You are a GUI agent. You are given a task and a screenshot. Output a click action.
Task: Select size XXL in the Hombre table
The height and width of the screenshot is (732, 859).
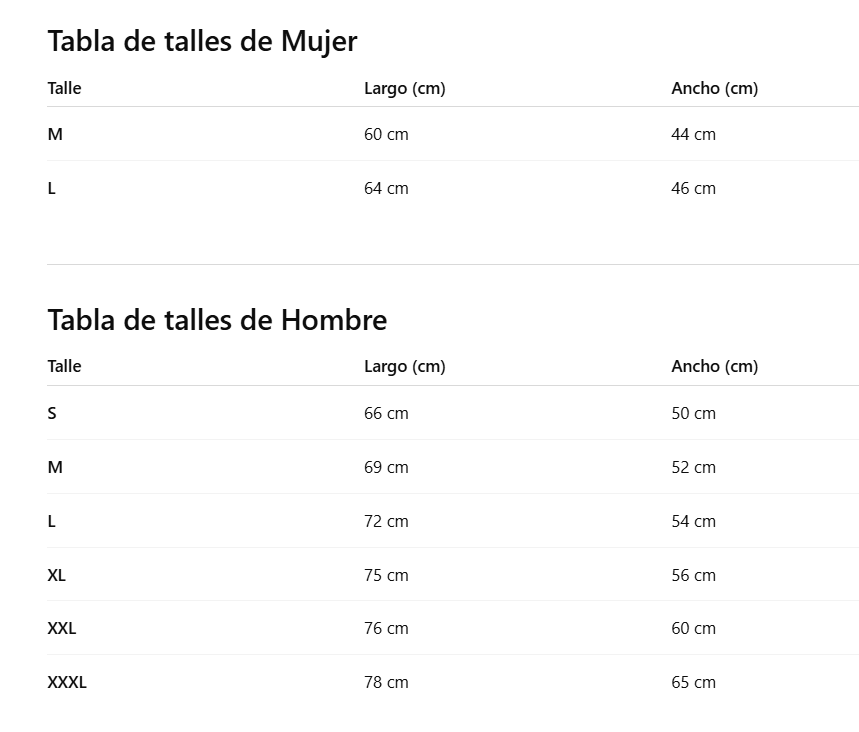(x=61, y=628)
